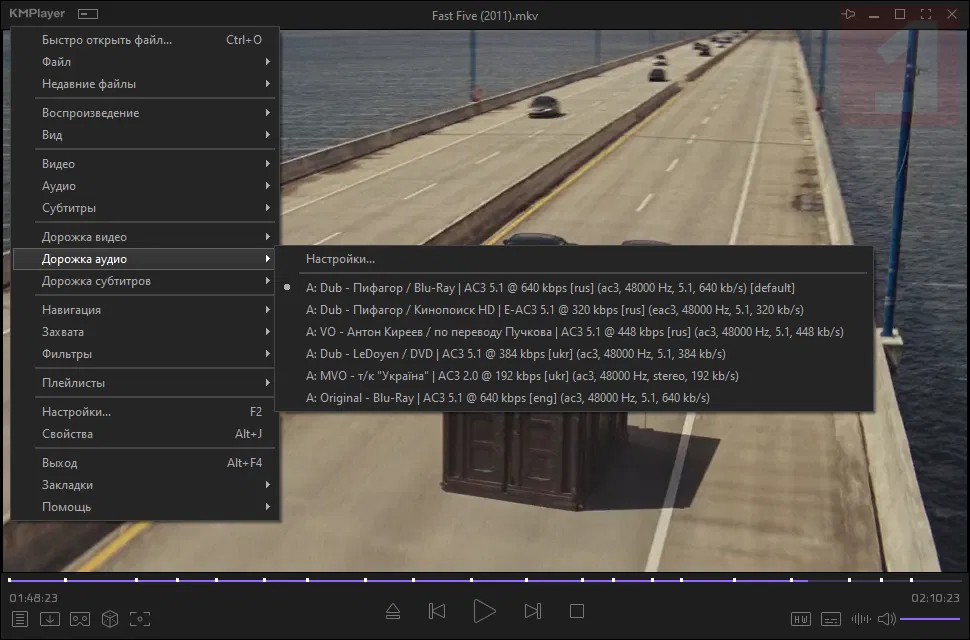Mute audio with the speaker icon
The image size is (970, 640).
(x=886, y=619)
